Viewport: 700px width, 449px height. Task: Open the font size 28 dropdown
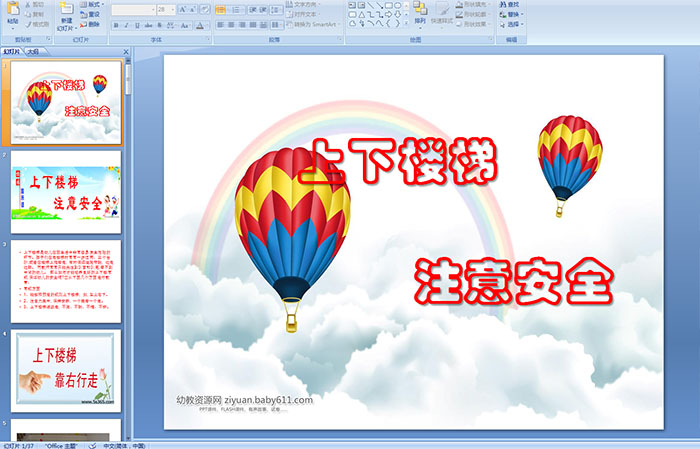pos(172,10)
